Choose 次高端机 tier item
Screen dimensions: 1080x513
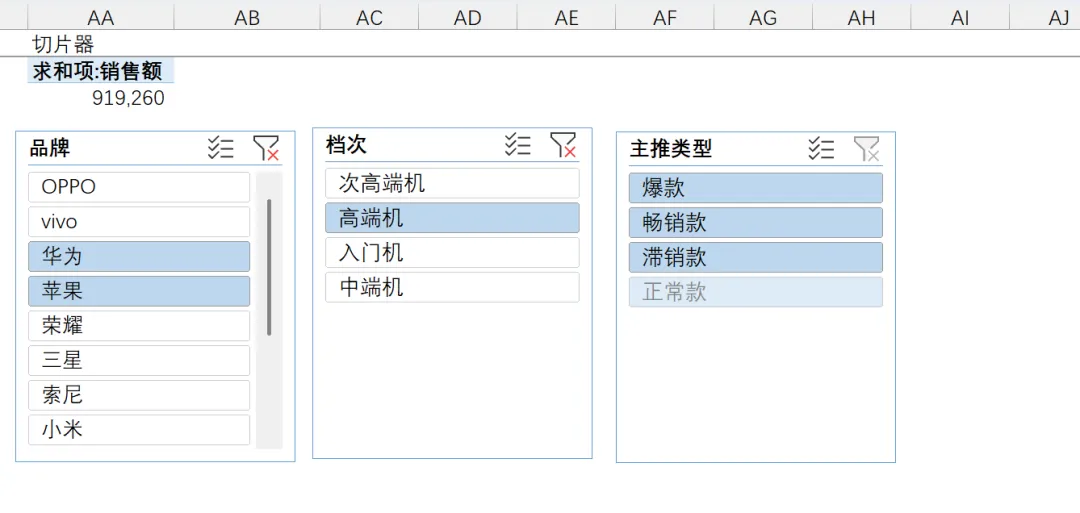[x=452, y=183]
